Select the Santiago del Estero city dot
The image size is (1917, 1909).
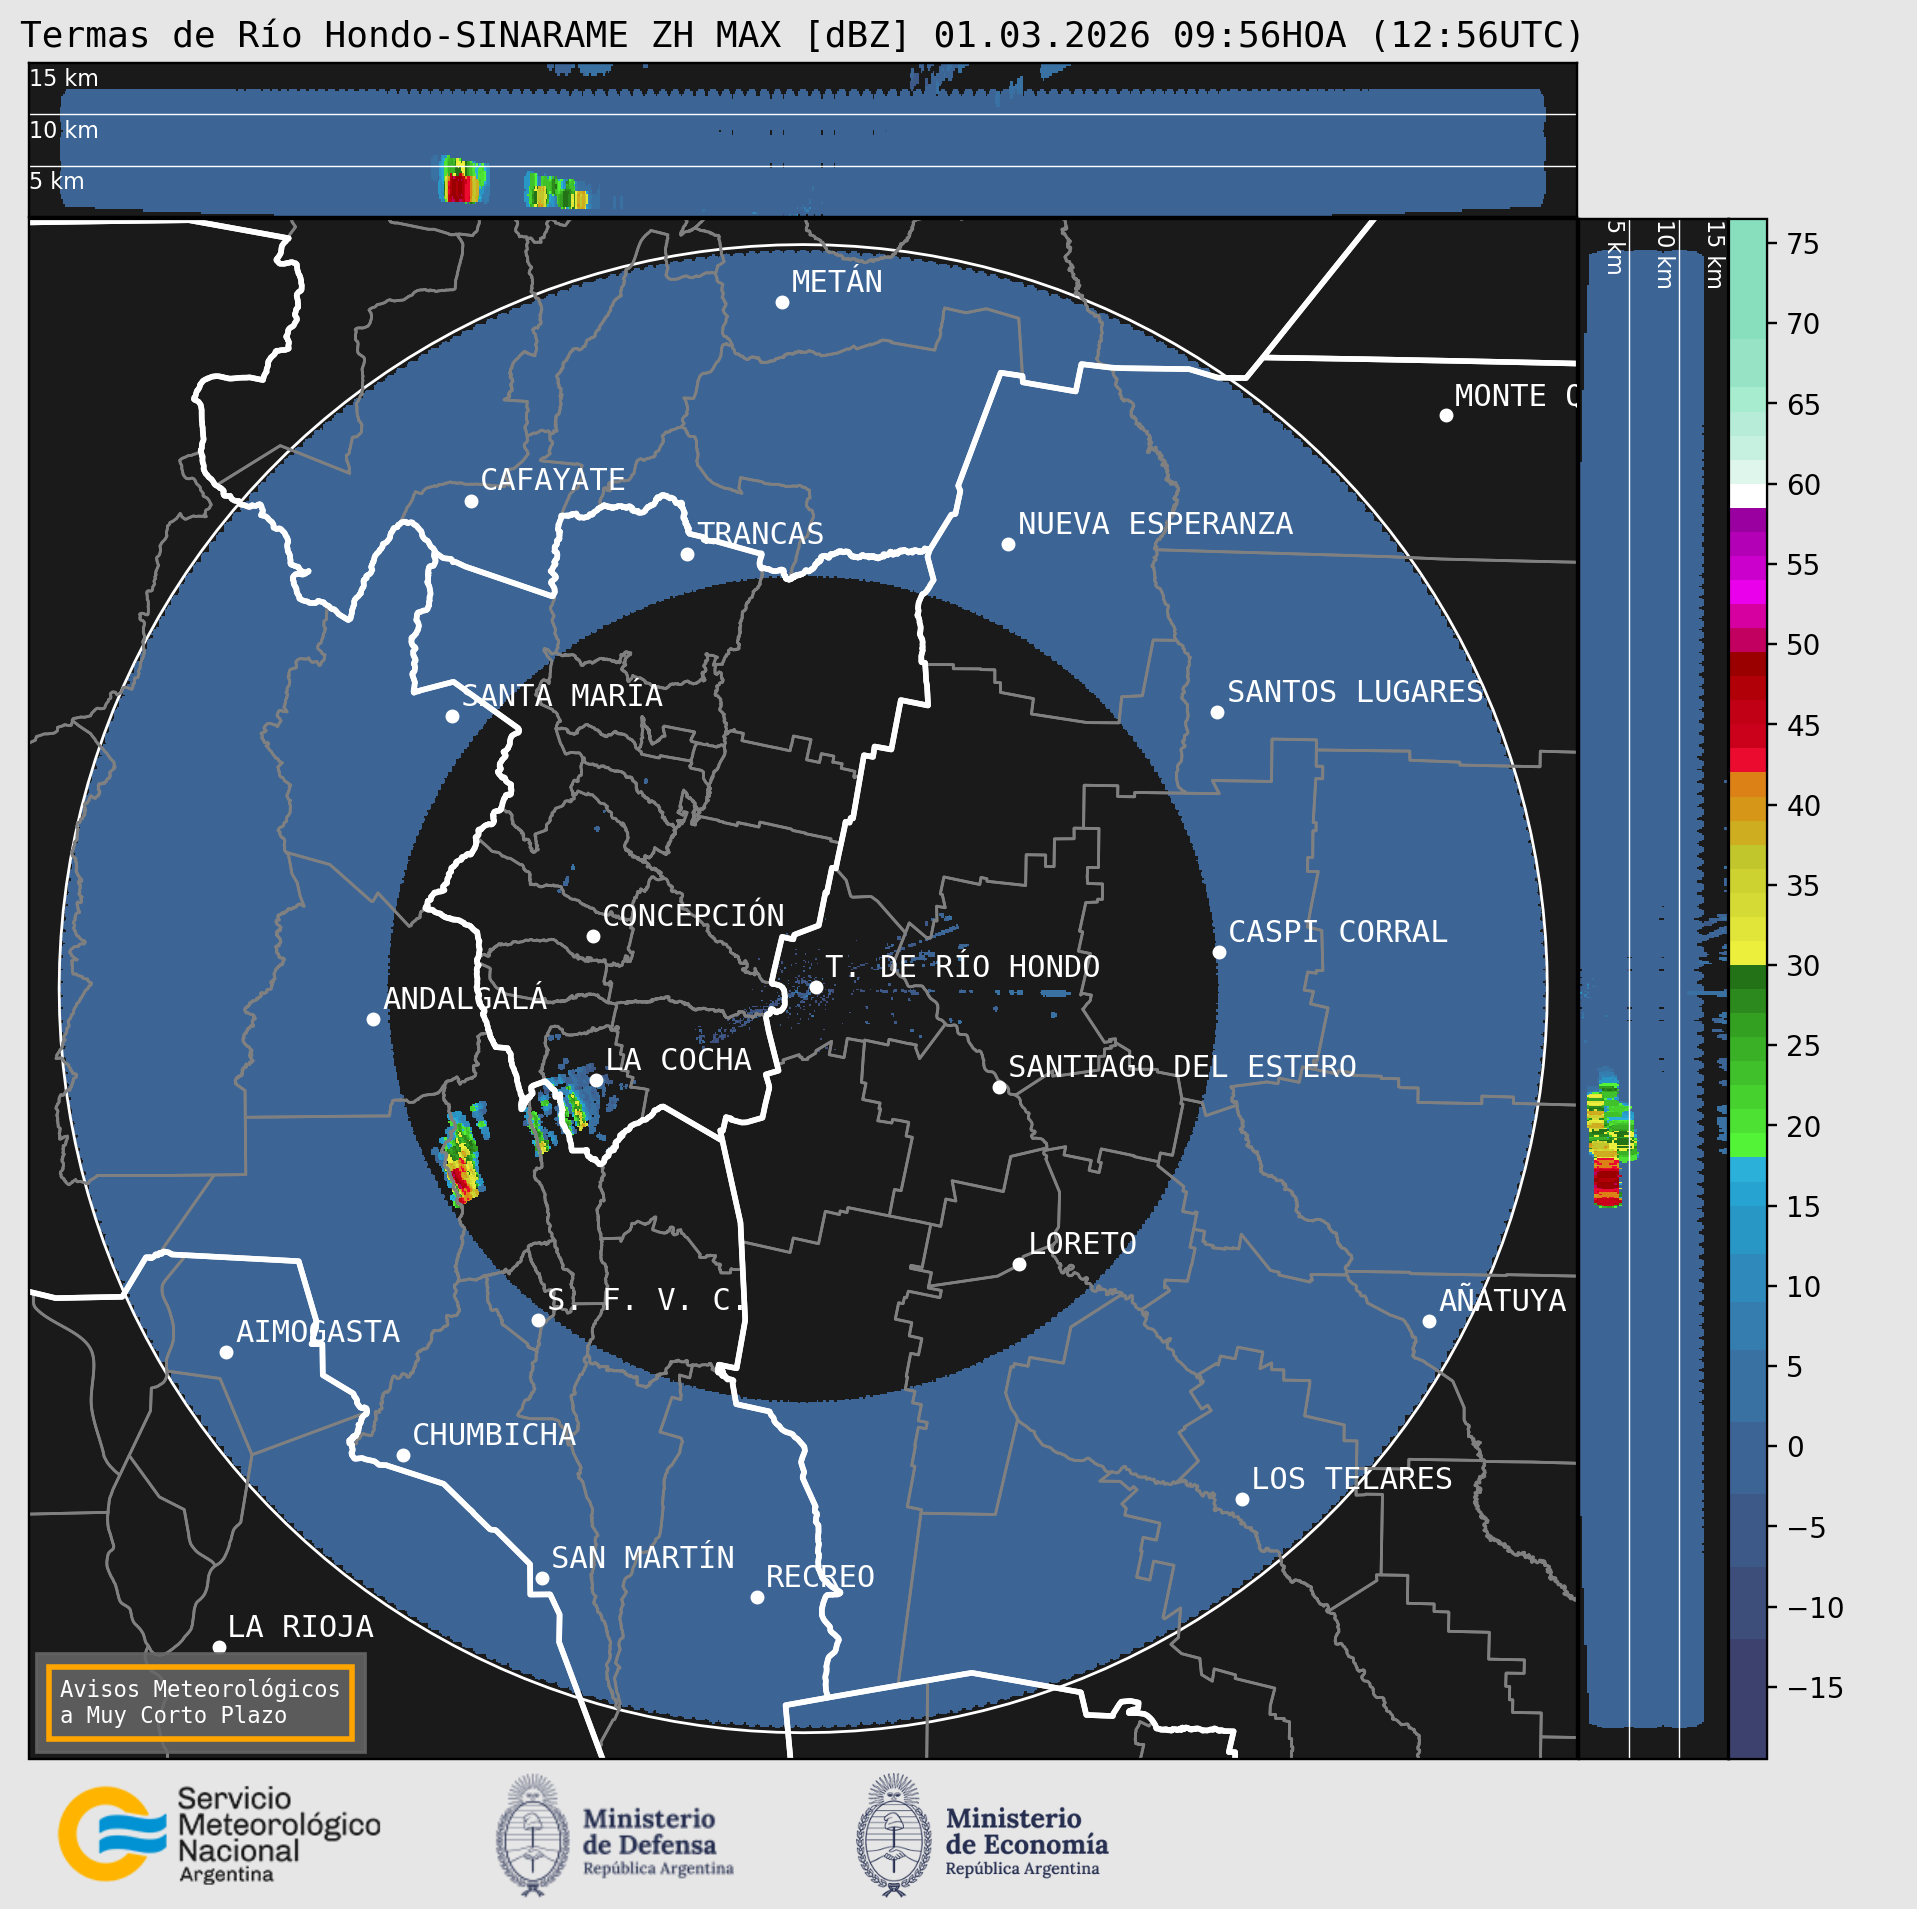[999, 1087]
